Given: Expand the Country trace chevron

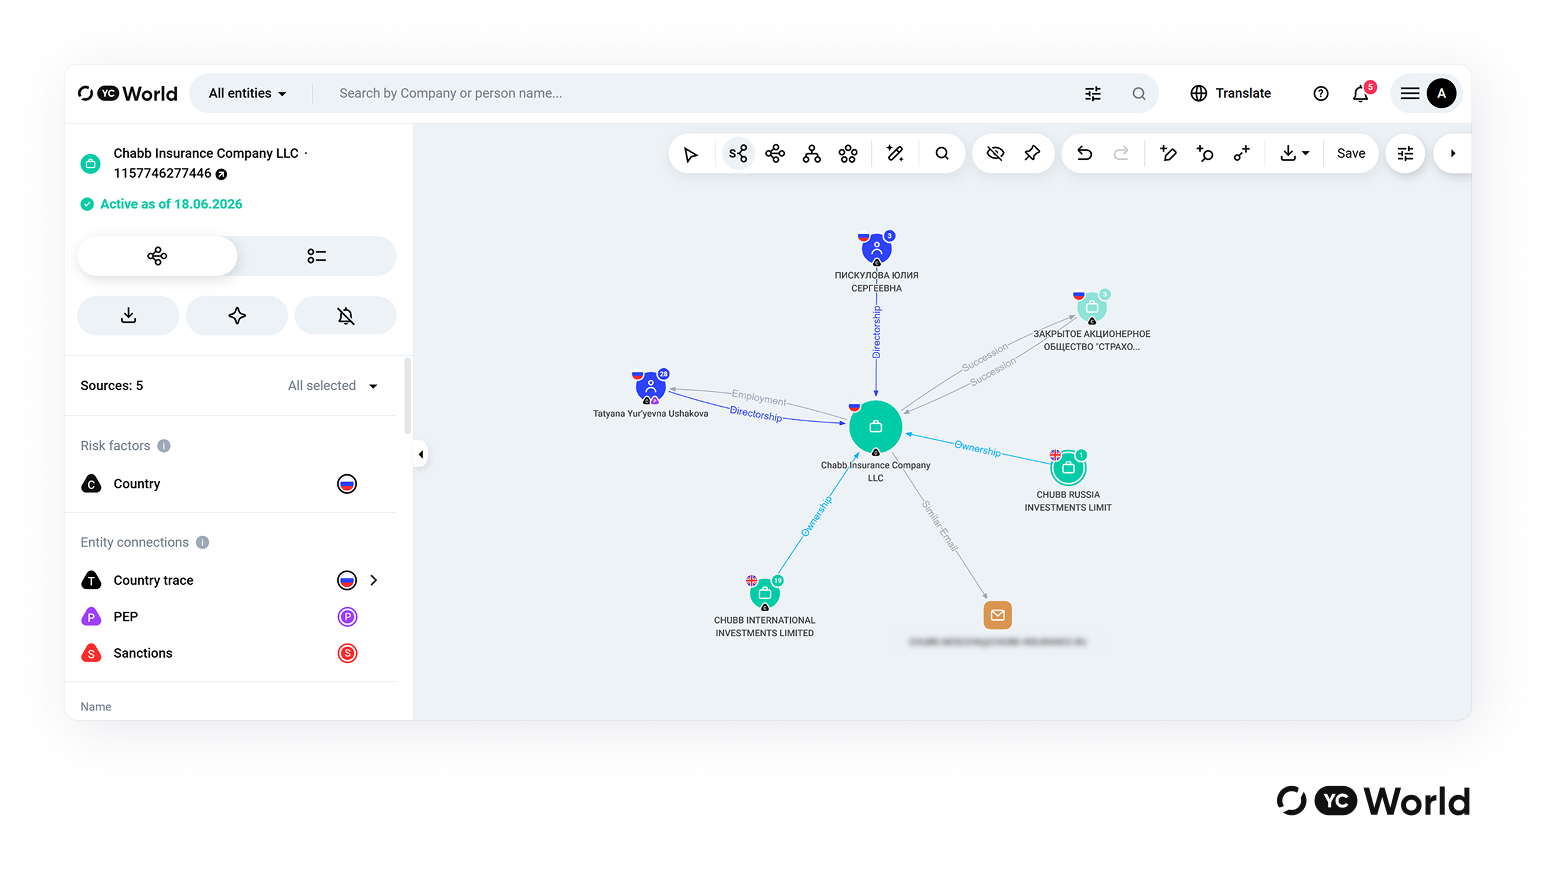Looking at the screenshot, I should [374, 581].
